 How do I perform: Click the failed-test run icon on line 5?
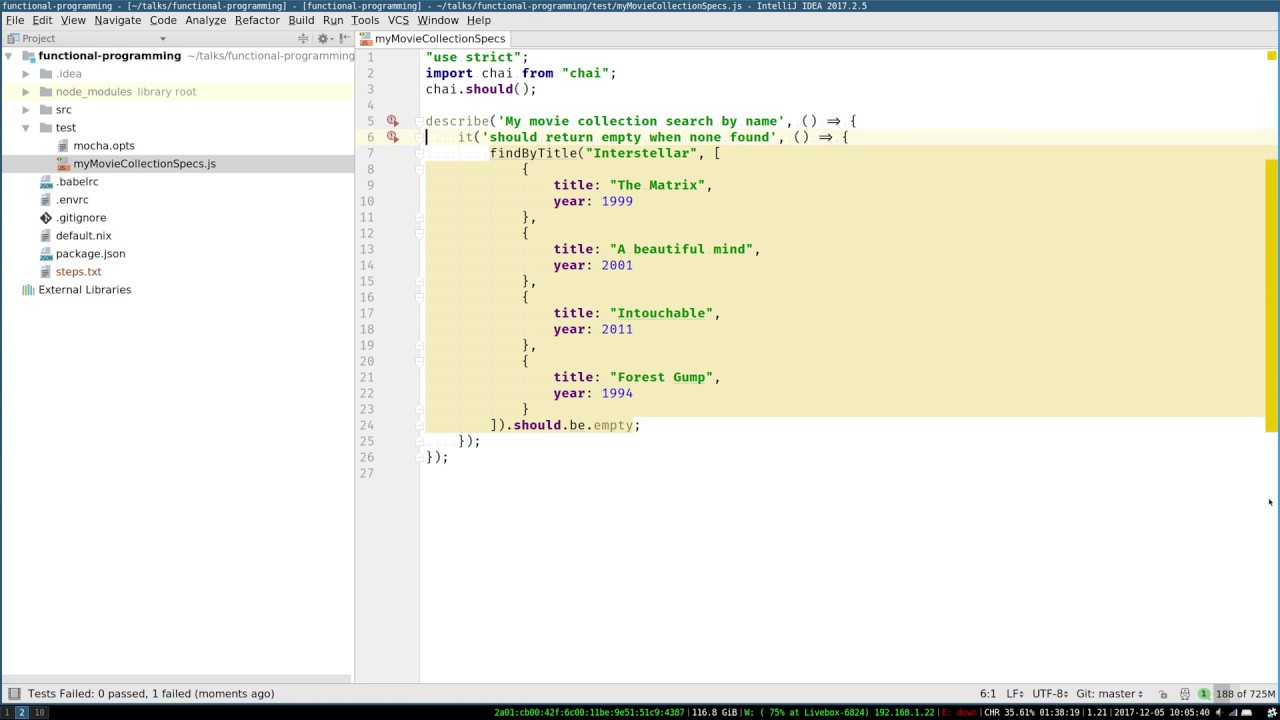coord(393,121)
